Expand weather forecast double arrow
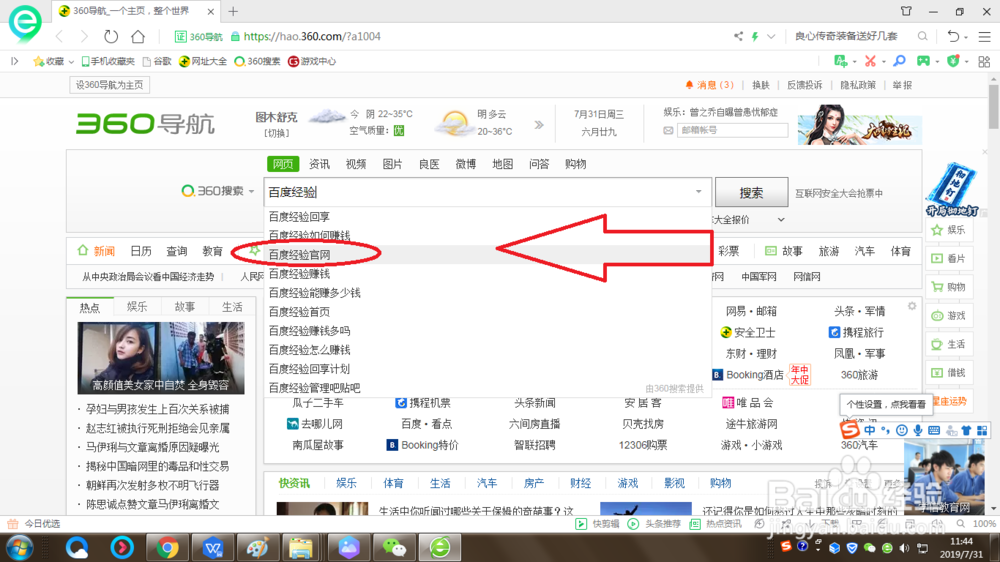 (x=539, y=124)
